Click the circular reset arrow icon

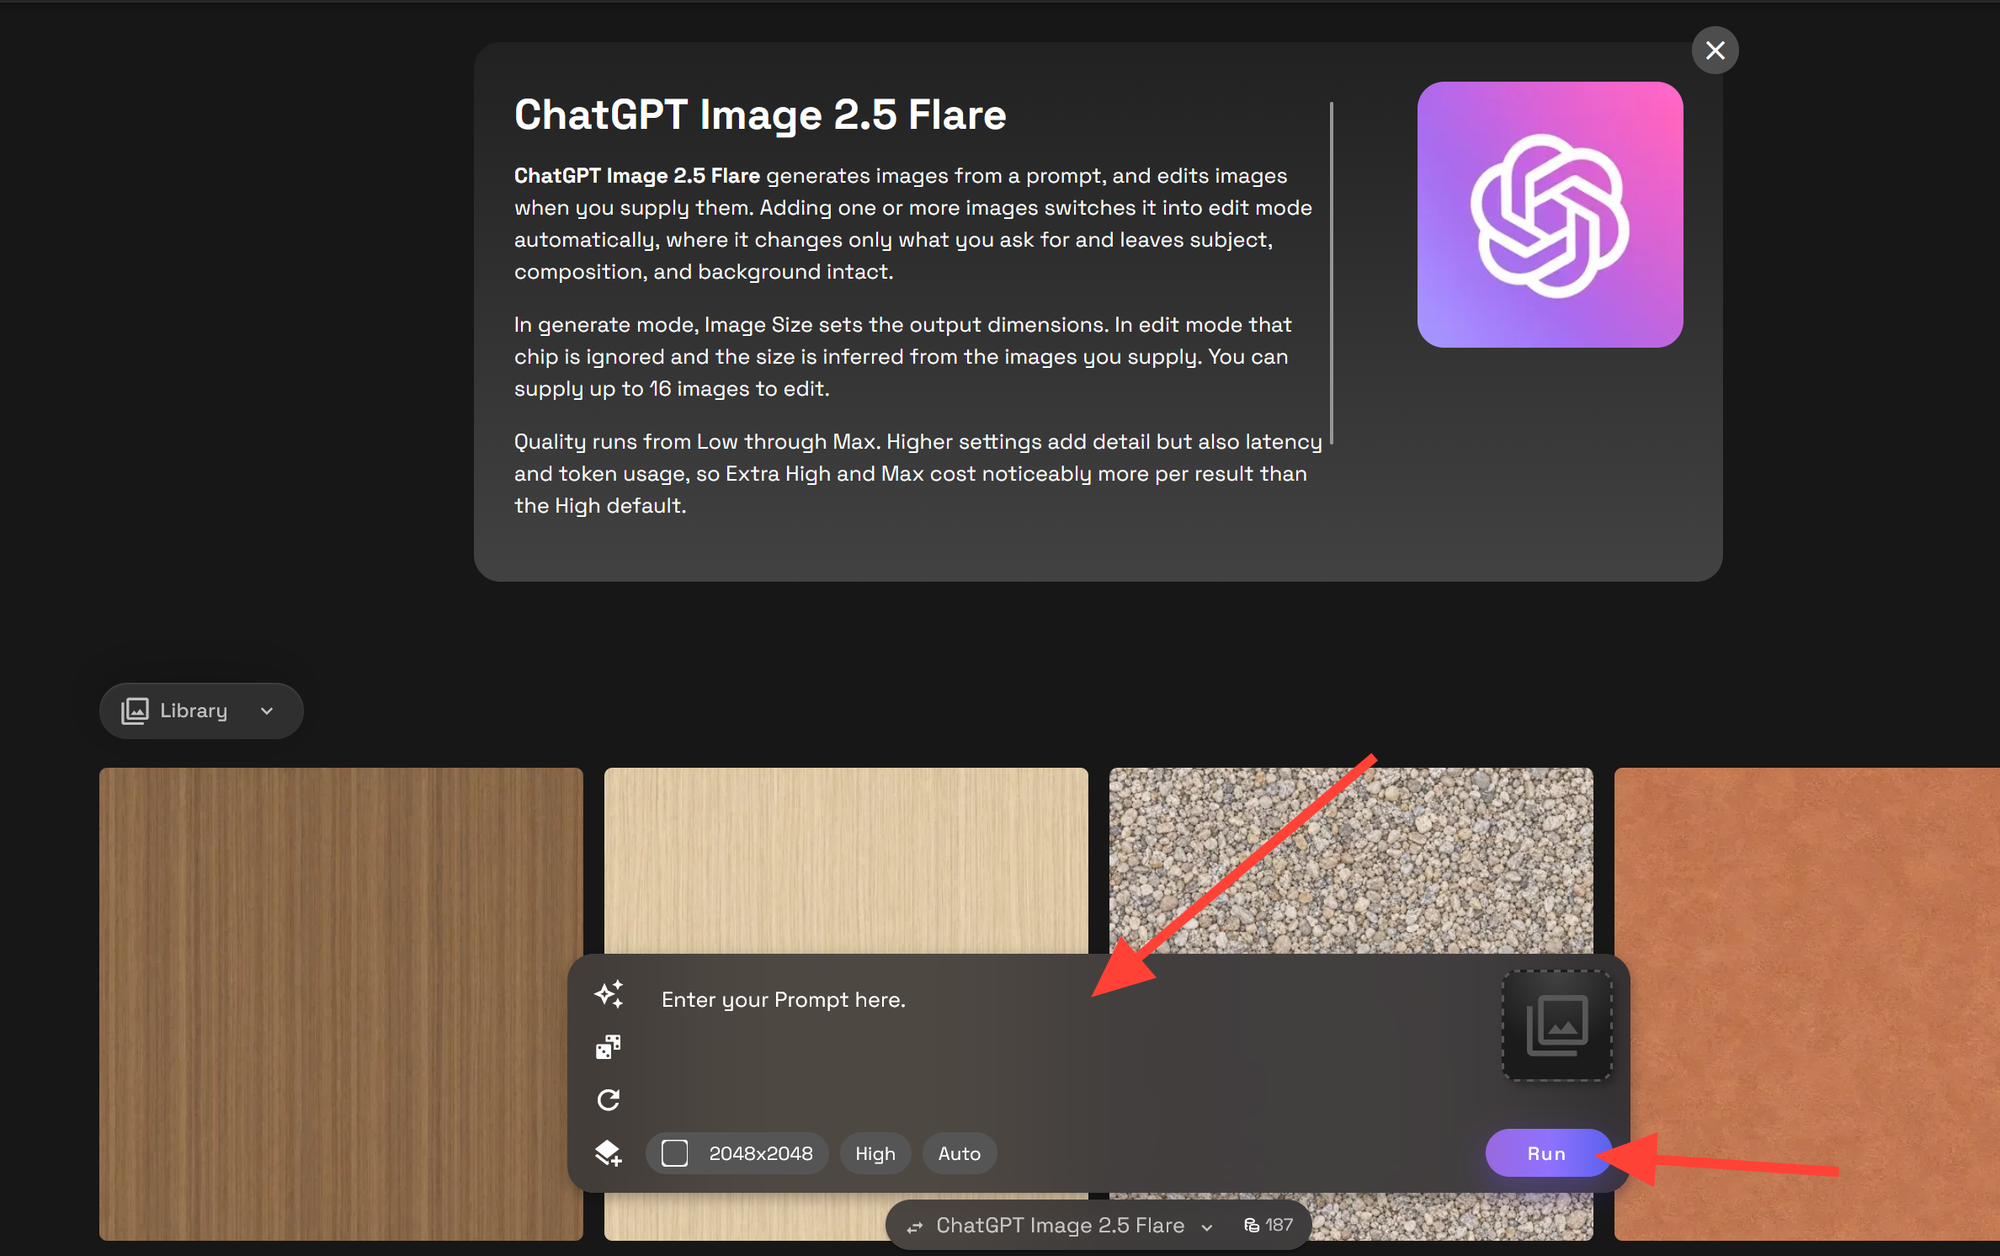pyautogui.click(x=608, y=1100)
